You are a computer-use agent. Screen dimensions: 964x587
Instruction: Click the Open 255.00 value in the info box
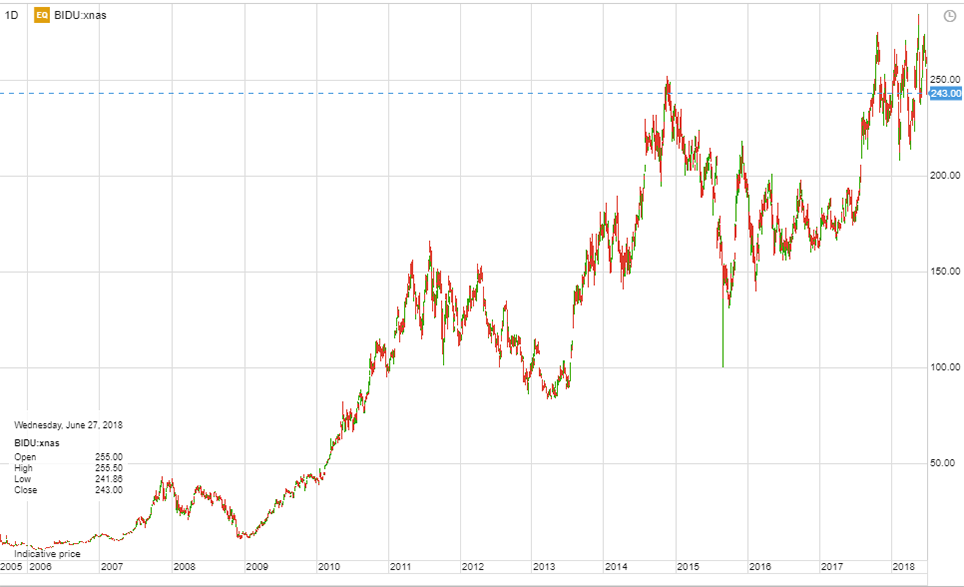pyautogui.click(x=109, y=457)
